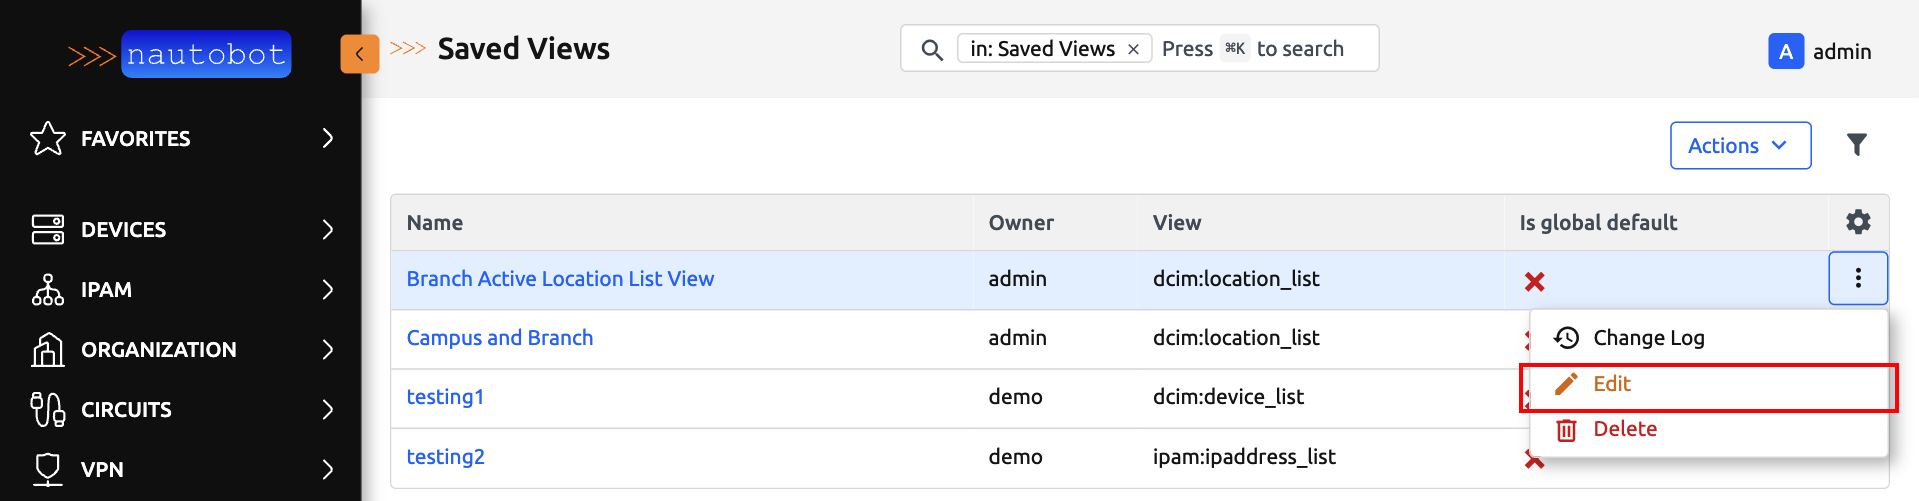Remove the 'in: Saved Views' search filter

pos(1133,50)
